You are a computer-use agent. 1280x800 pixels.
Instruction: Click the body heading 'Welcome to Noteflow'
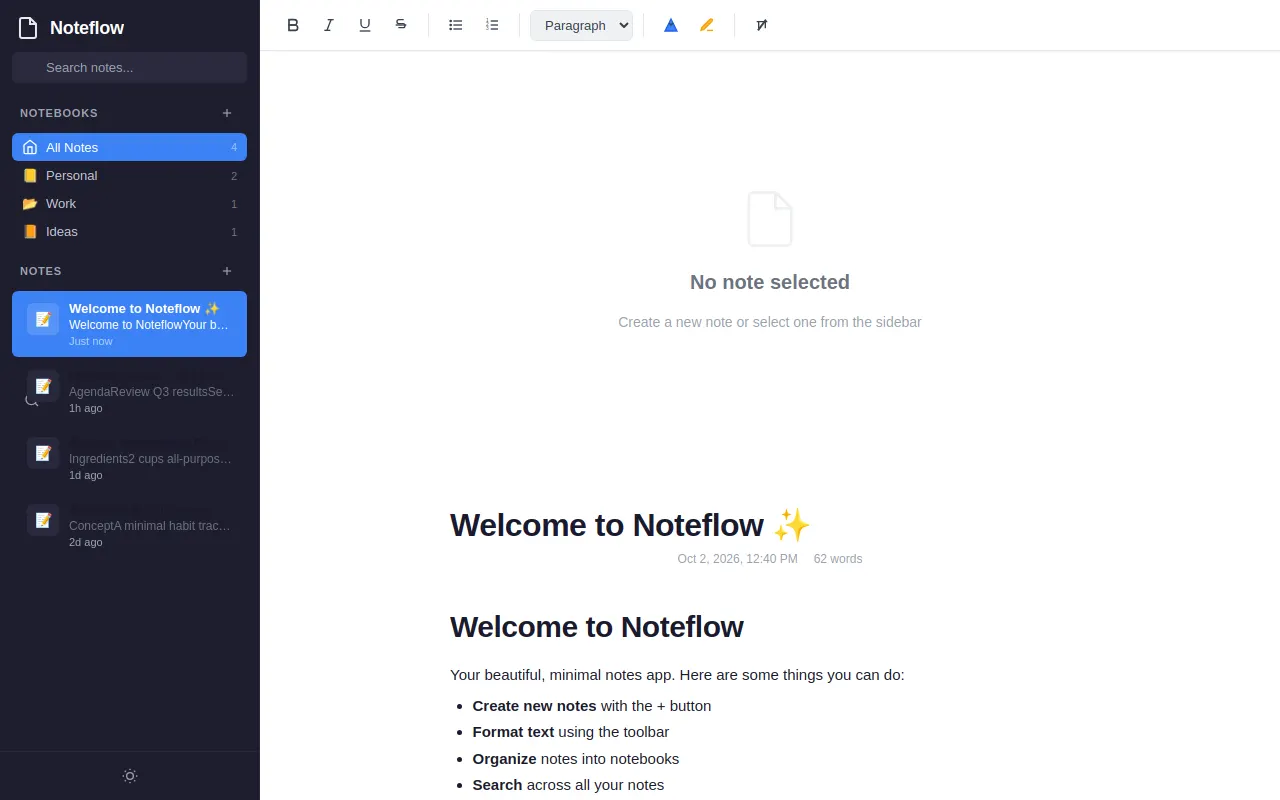(597, 627)
